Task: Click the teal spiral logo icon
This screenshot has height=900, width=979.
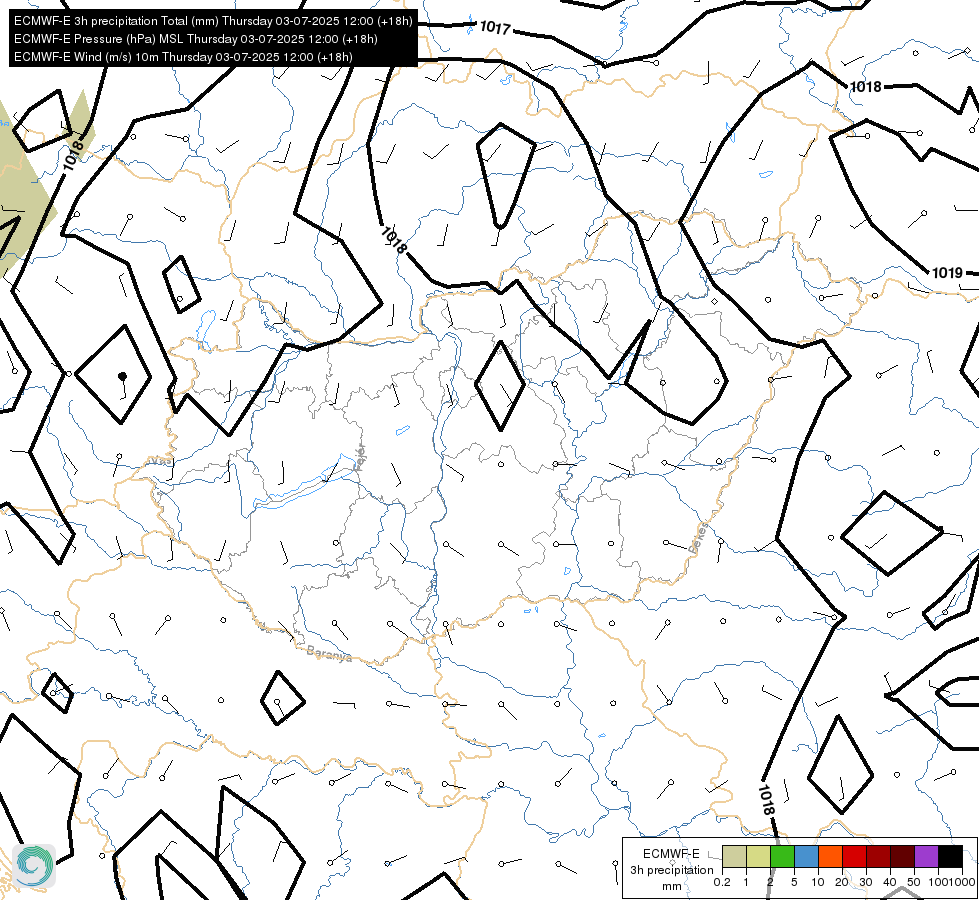Action: [34, 866]
